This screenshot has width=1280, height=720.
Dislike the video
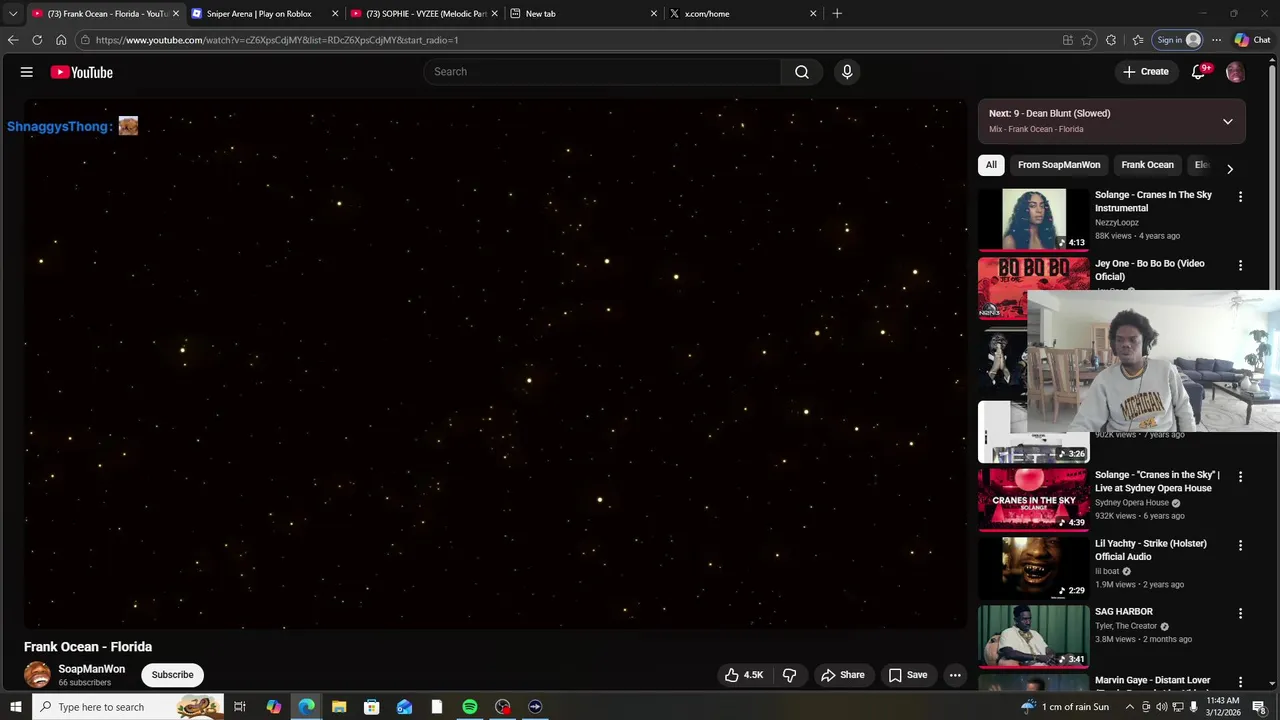click(x=790, y=675)
